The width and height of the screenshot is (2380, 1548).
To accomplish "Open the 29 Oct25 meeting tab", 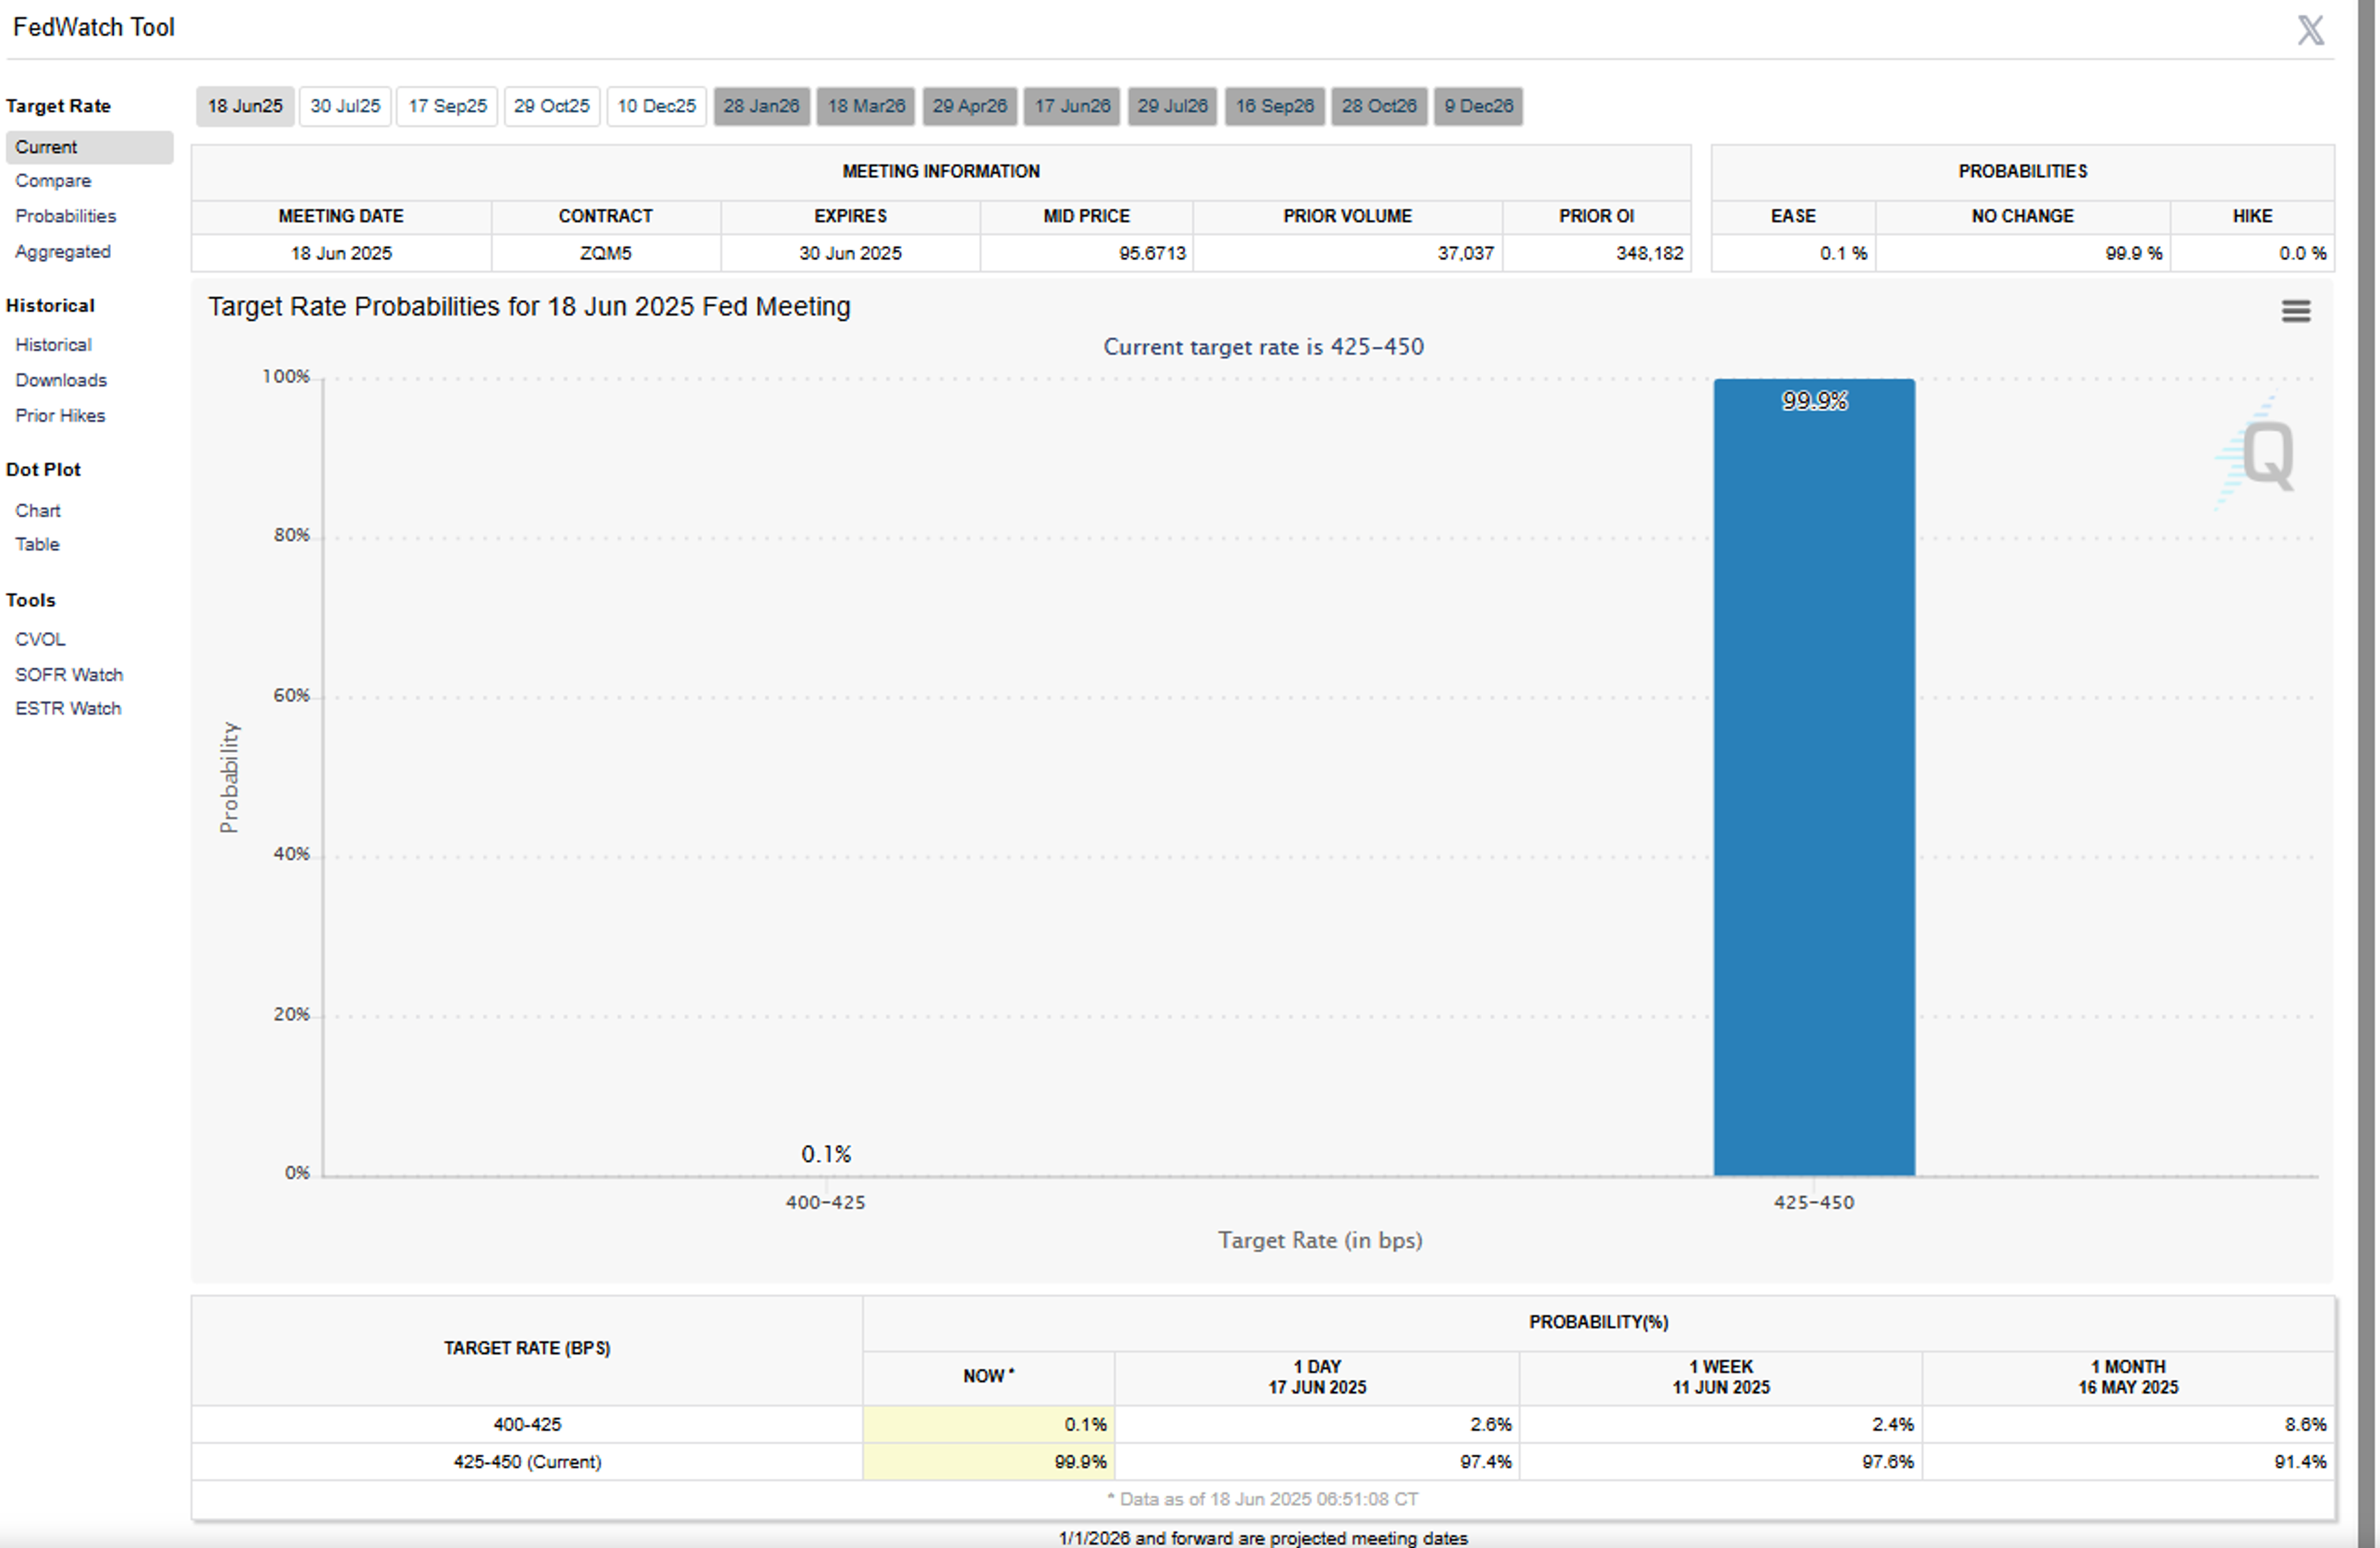I will tap(552, 106).
